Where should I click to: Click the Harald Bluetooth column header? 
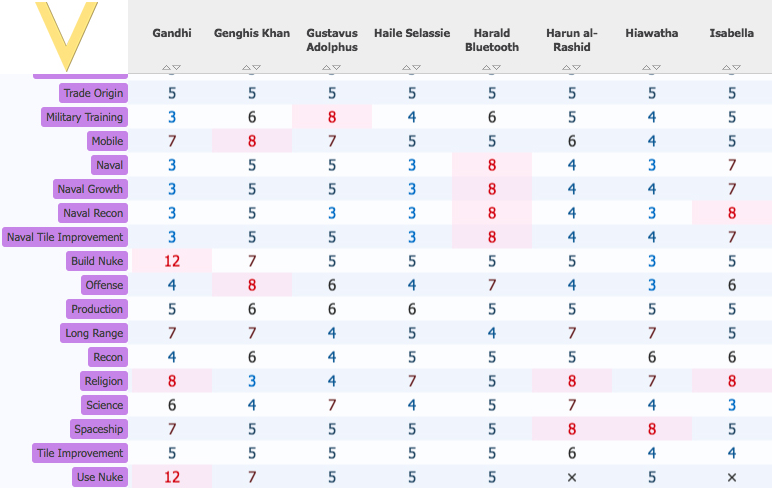click(492, 40)
